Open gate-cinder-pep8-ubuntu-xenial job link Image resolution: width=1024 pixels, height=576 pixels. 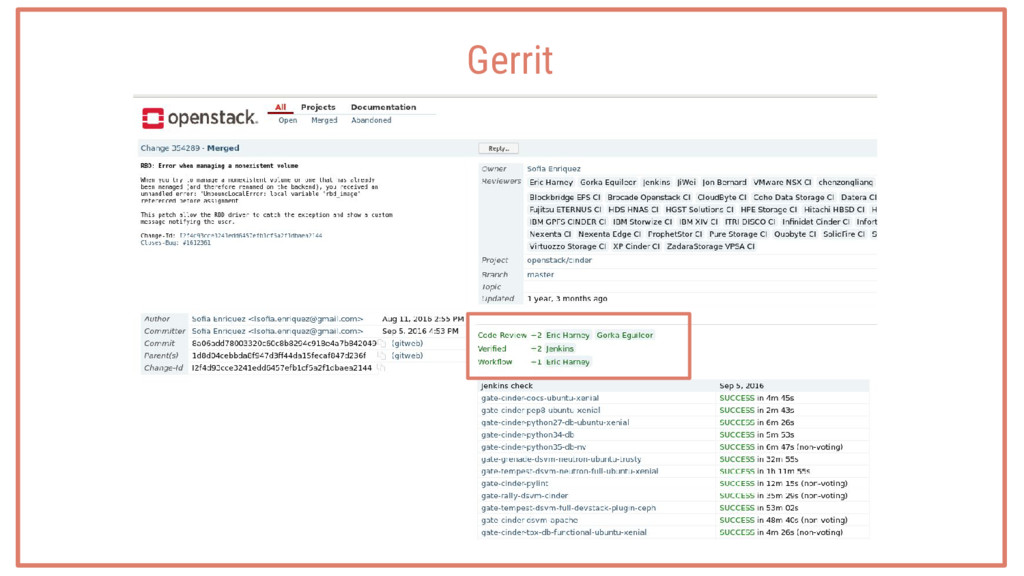pyautogui.click(x=540, y=410)
